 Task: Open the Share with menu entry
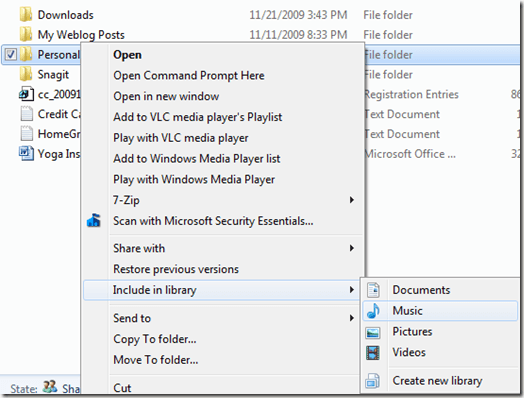pos(139,248)
